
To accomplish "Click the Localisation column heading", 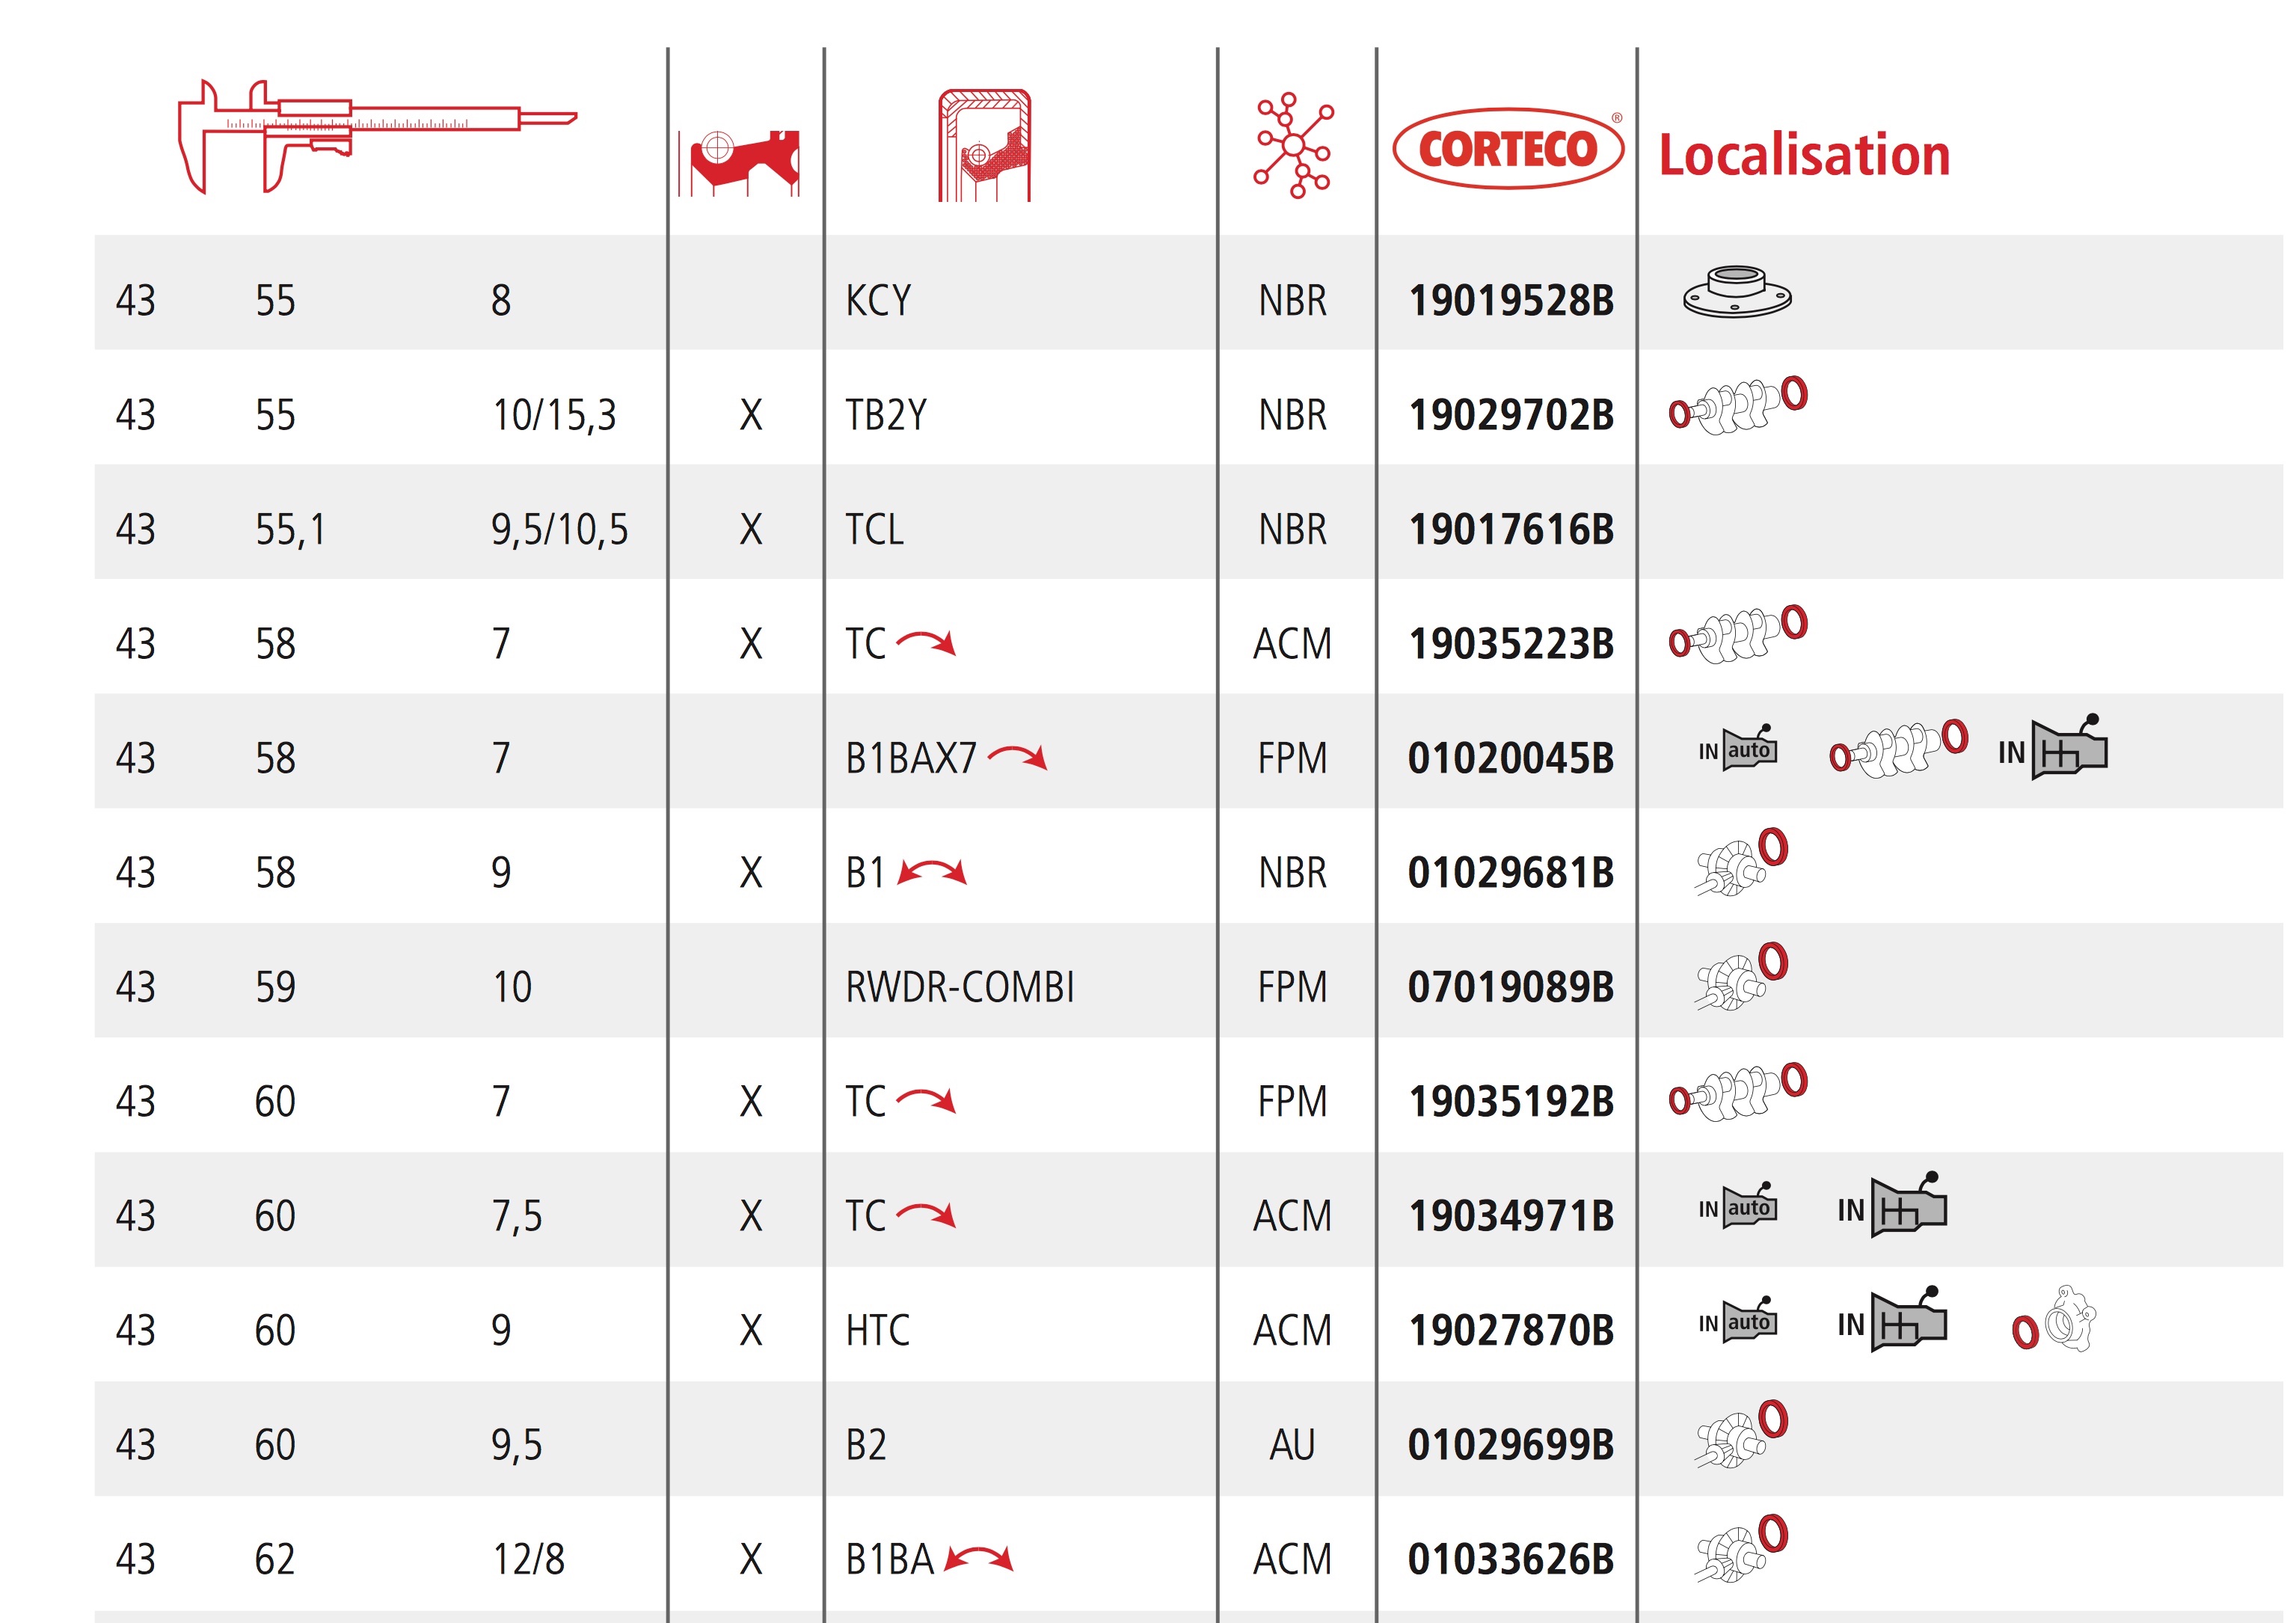I will (x=1804, y=156).
